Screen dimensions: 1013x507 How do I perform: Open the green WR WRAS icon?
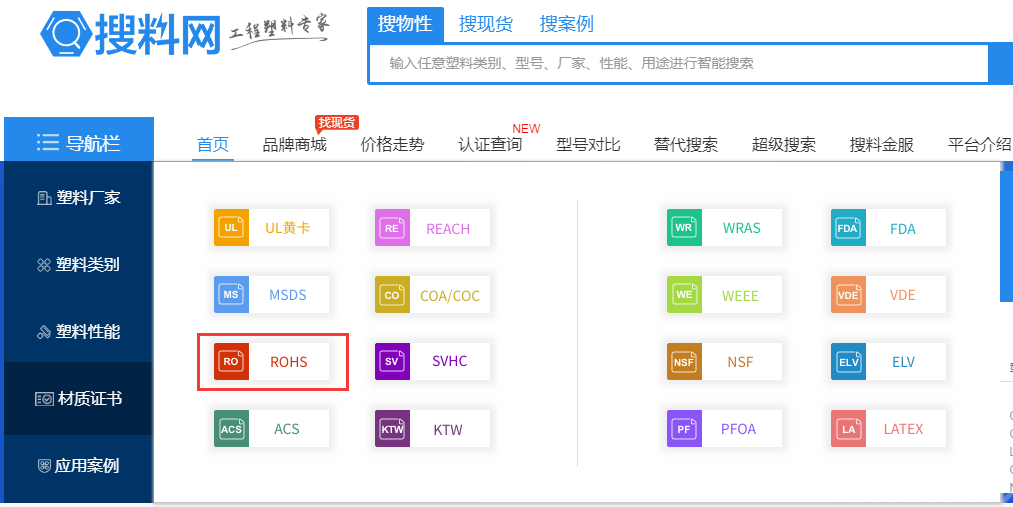coord(684,228)
